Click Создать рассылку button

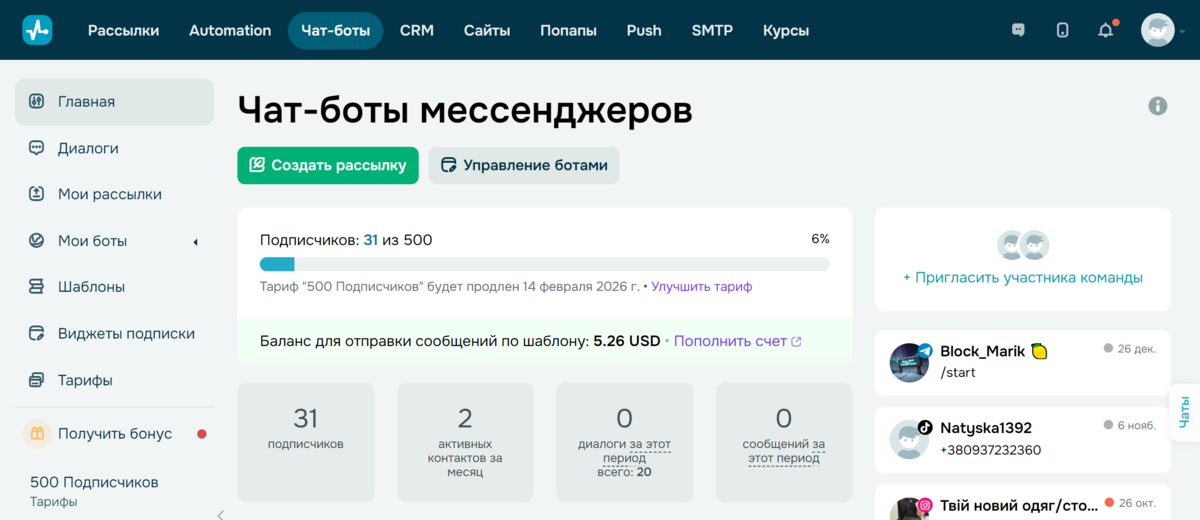[x=328, y=165]
